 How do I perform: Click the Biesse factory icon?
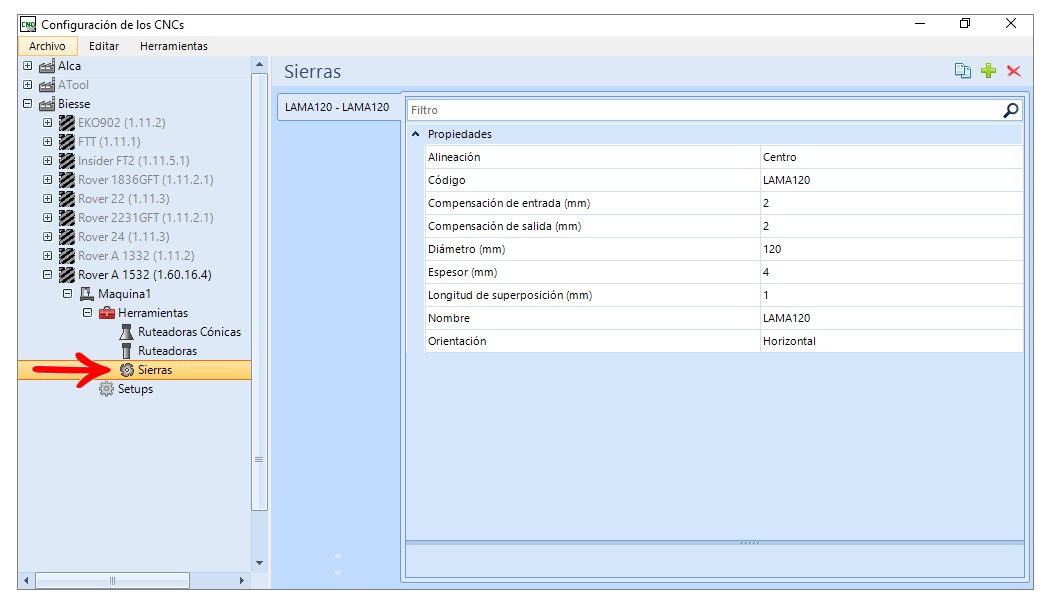47,104
